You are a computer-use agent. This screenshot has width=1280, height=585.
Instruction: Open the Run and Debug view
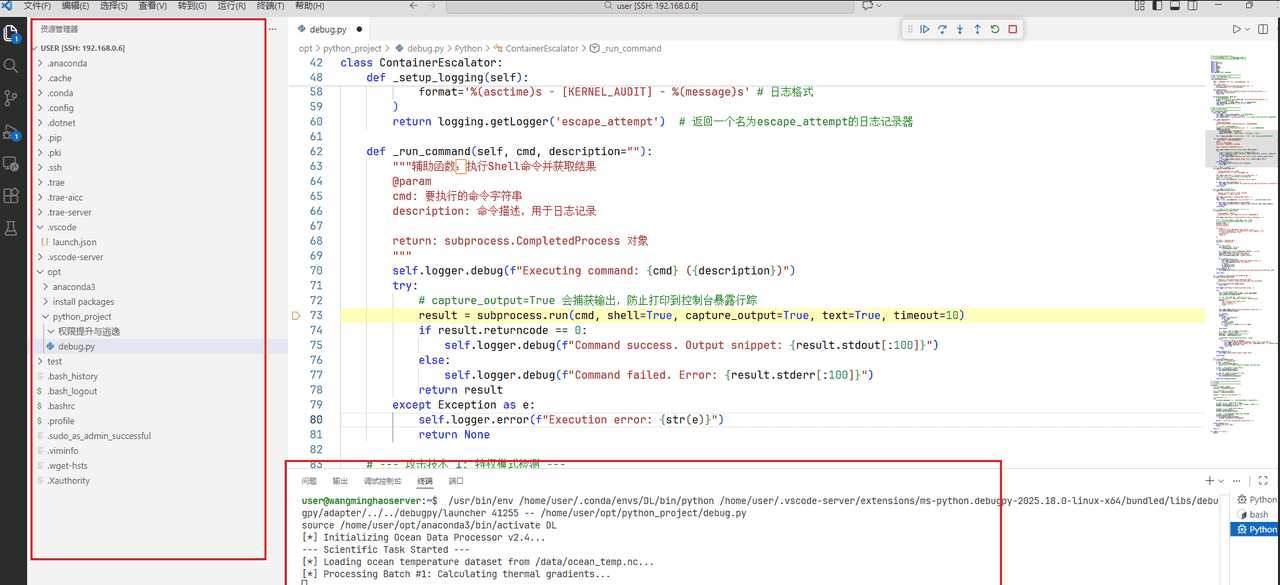point(11,131)
